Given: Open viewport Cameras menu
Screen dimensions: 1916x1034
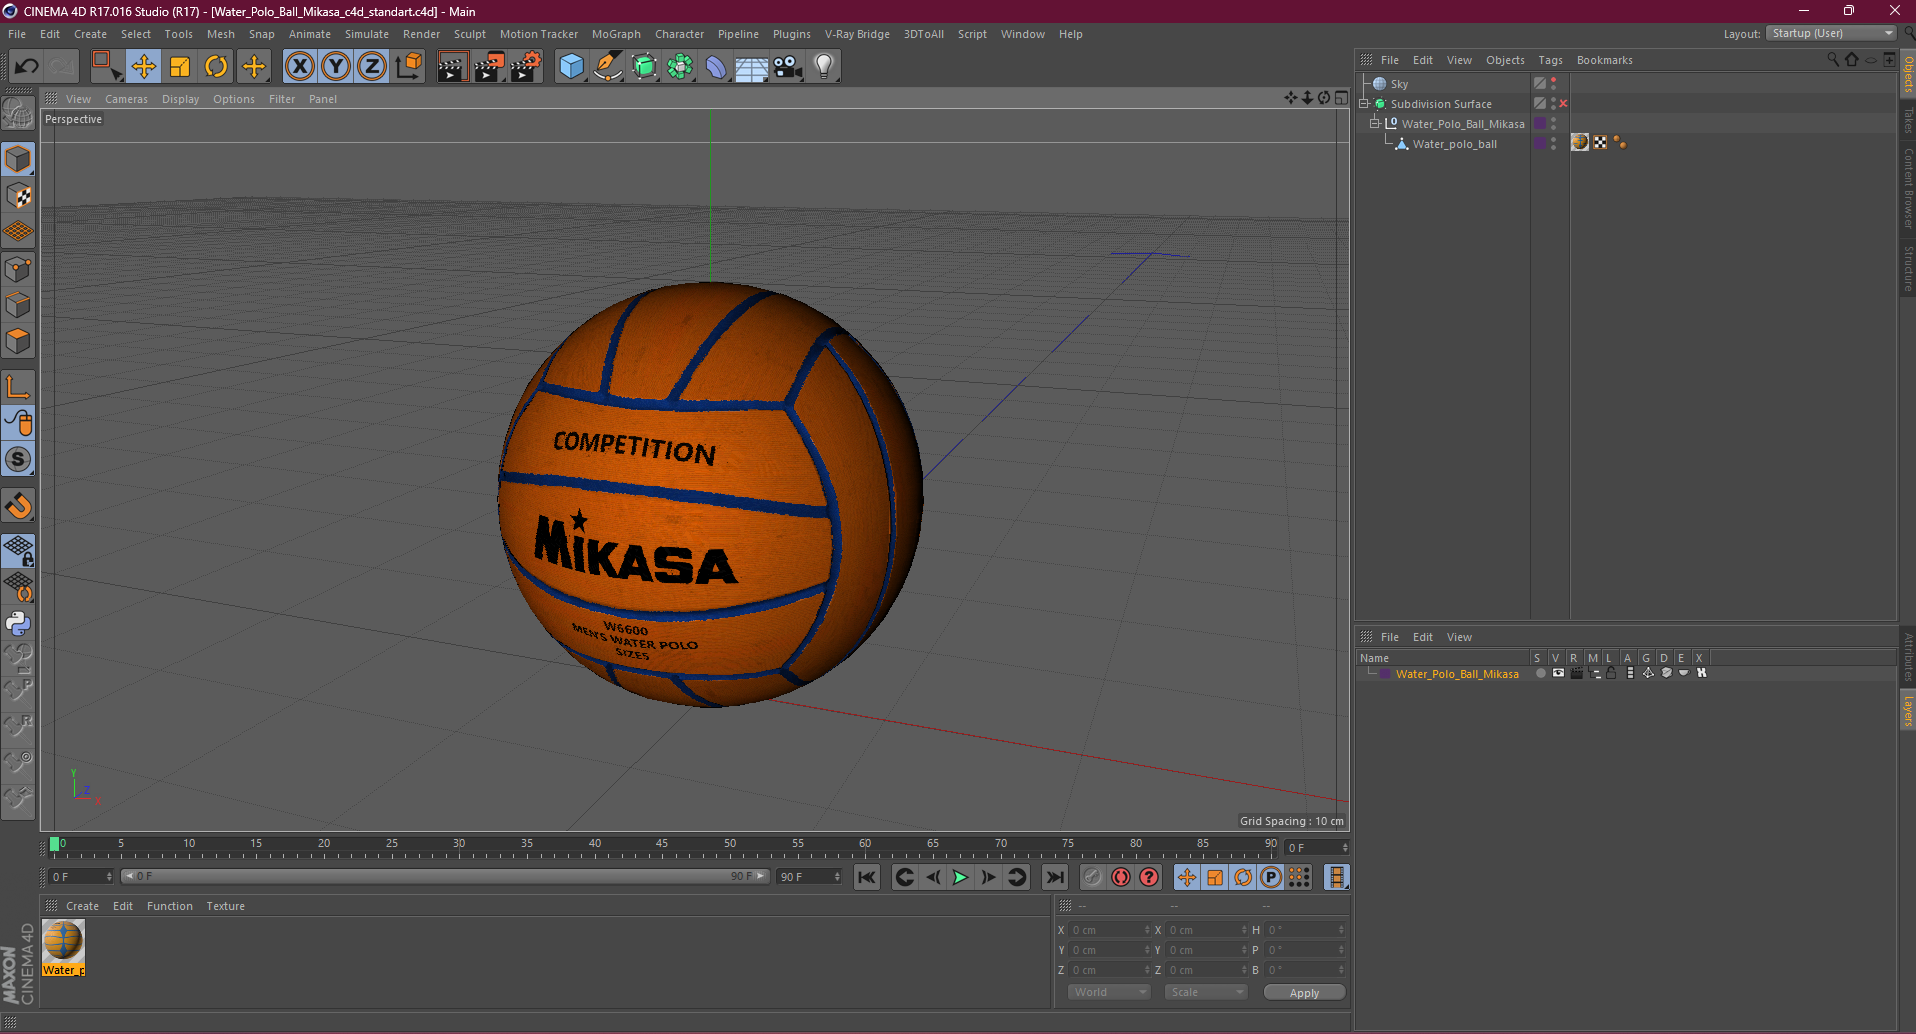Looking at the screenshot, I should 126,99.
